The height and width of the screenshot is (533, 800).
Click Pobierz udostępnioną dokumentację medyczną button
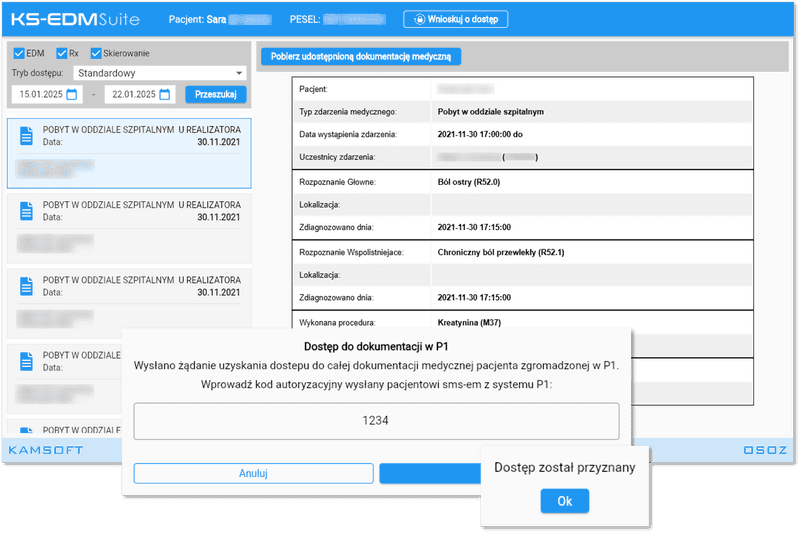[x=361, y=57]
